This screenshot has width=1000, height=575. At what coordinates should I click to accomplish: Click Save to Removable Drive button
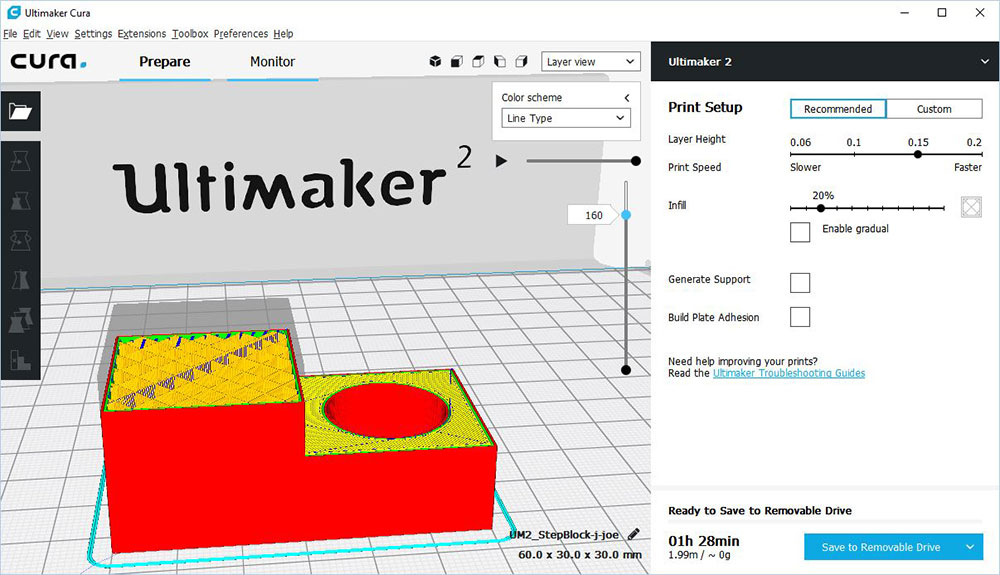[881, 547]
